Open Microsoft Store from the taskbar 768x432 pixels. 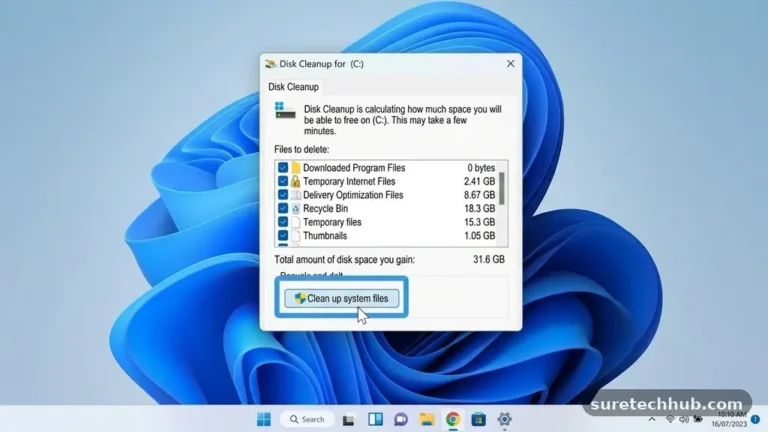point(479,419)
